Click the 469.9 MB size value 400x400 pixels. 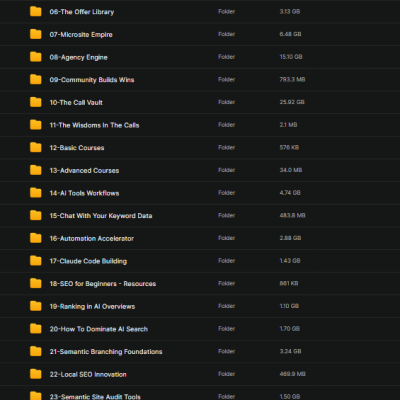[x=292, y=374]
